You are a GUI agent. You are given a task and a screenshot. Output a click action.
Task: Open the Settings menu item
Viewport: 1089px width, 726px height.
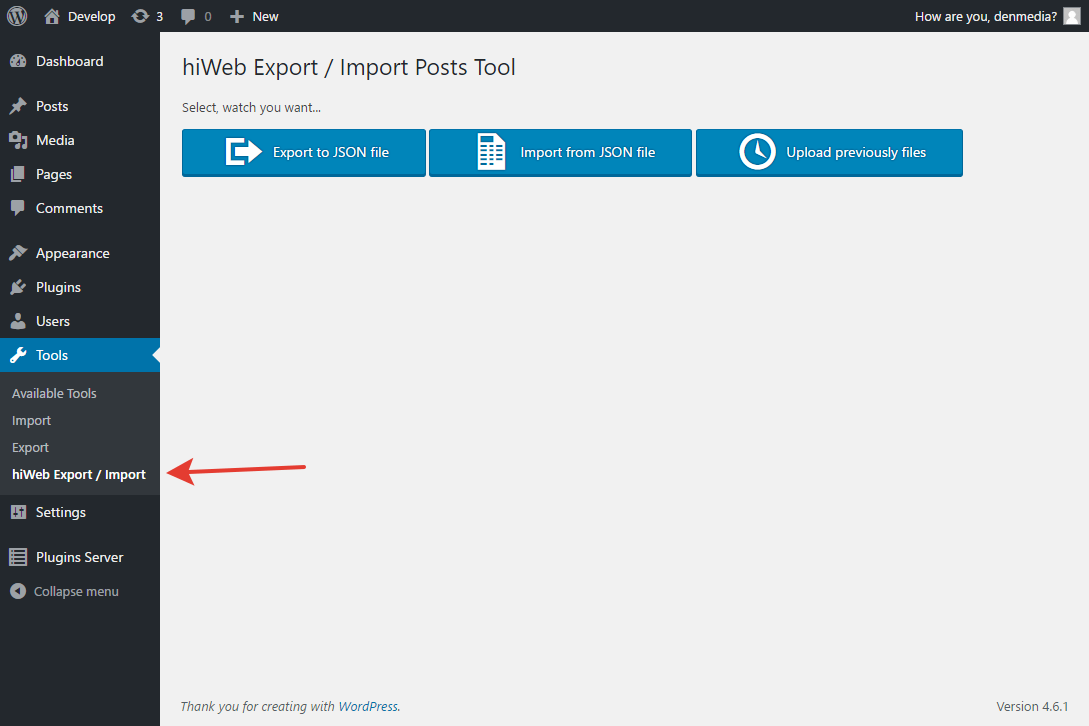coord(80,512)
